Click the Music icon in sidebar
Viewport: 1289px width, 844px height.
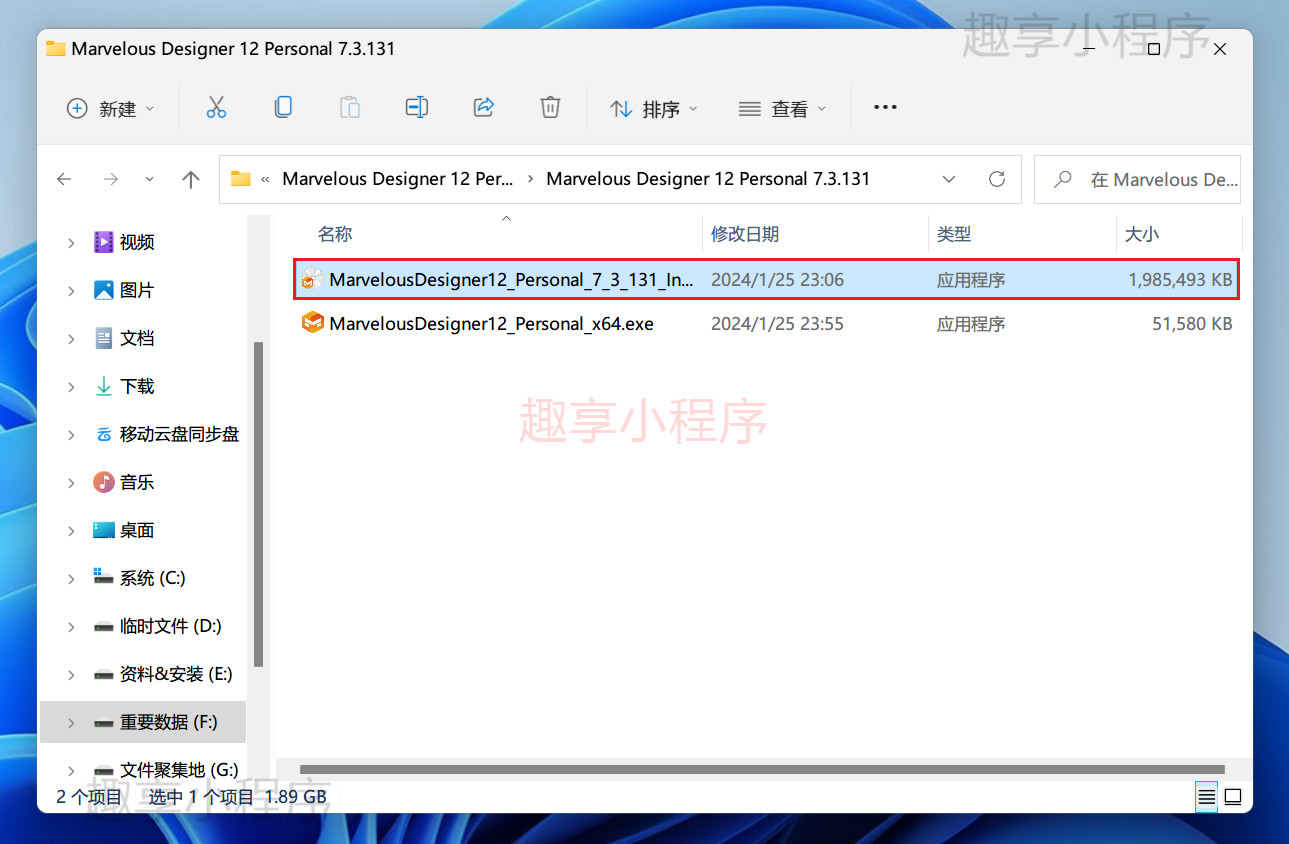coord(104,482)
